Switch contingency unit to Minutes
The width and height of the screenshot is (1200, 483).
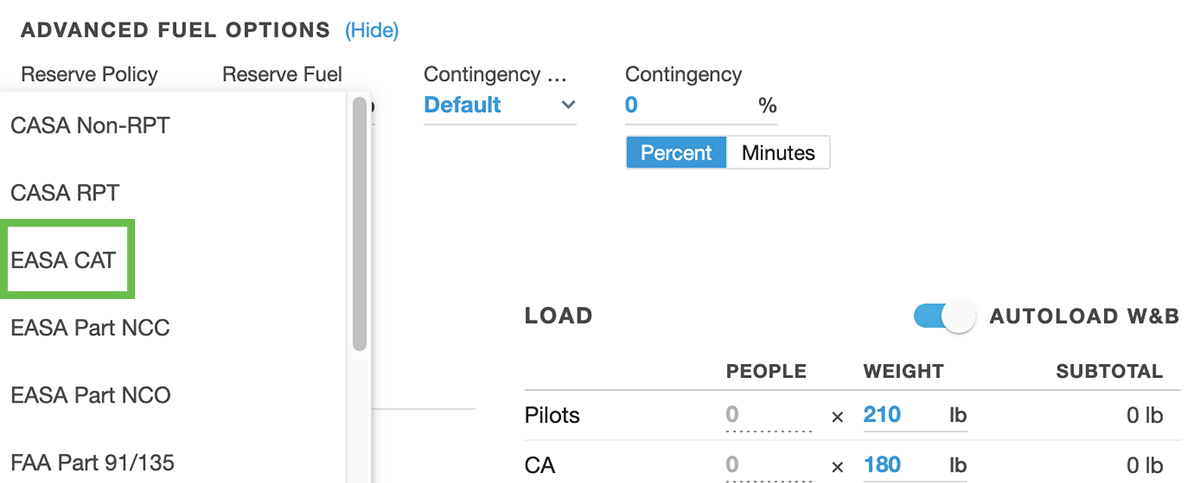(778, 153)
